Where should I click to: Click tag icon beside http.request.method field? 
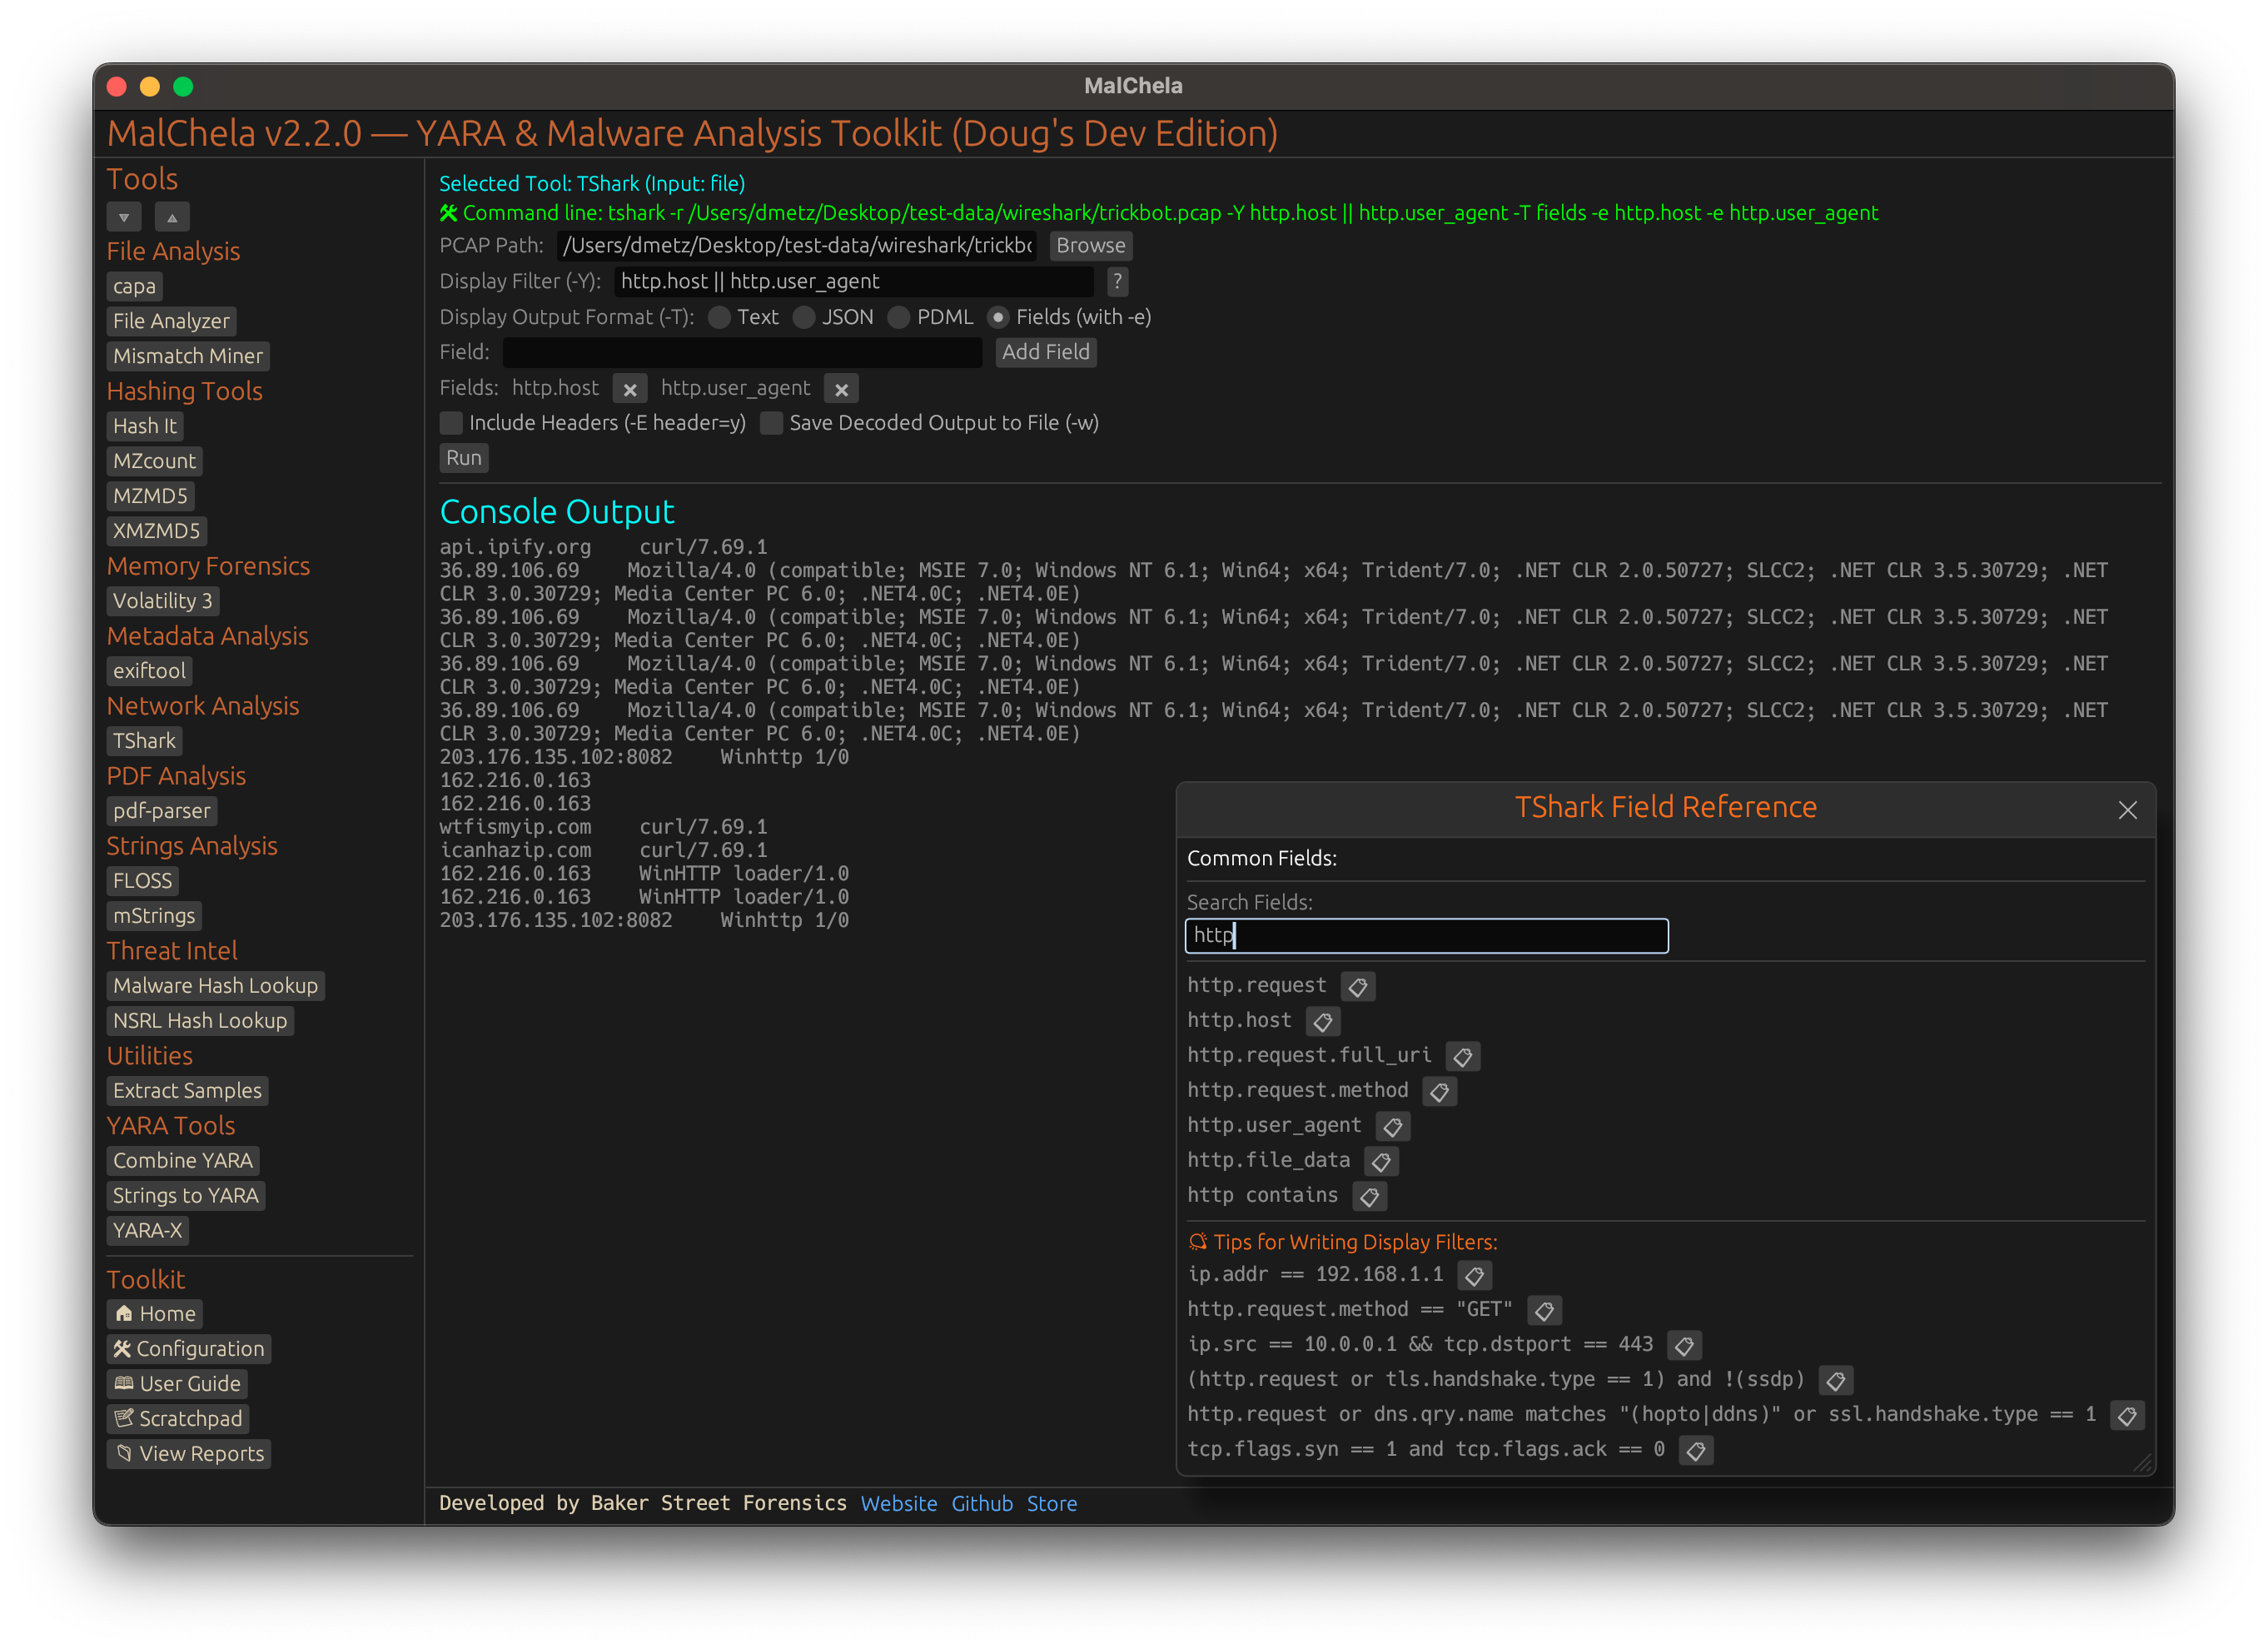click(x=1439, y=1091)
